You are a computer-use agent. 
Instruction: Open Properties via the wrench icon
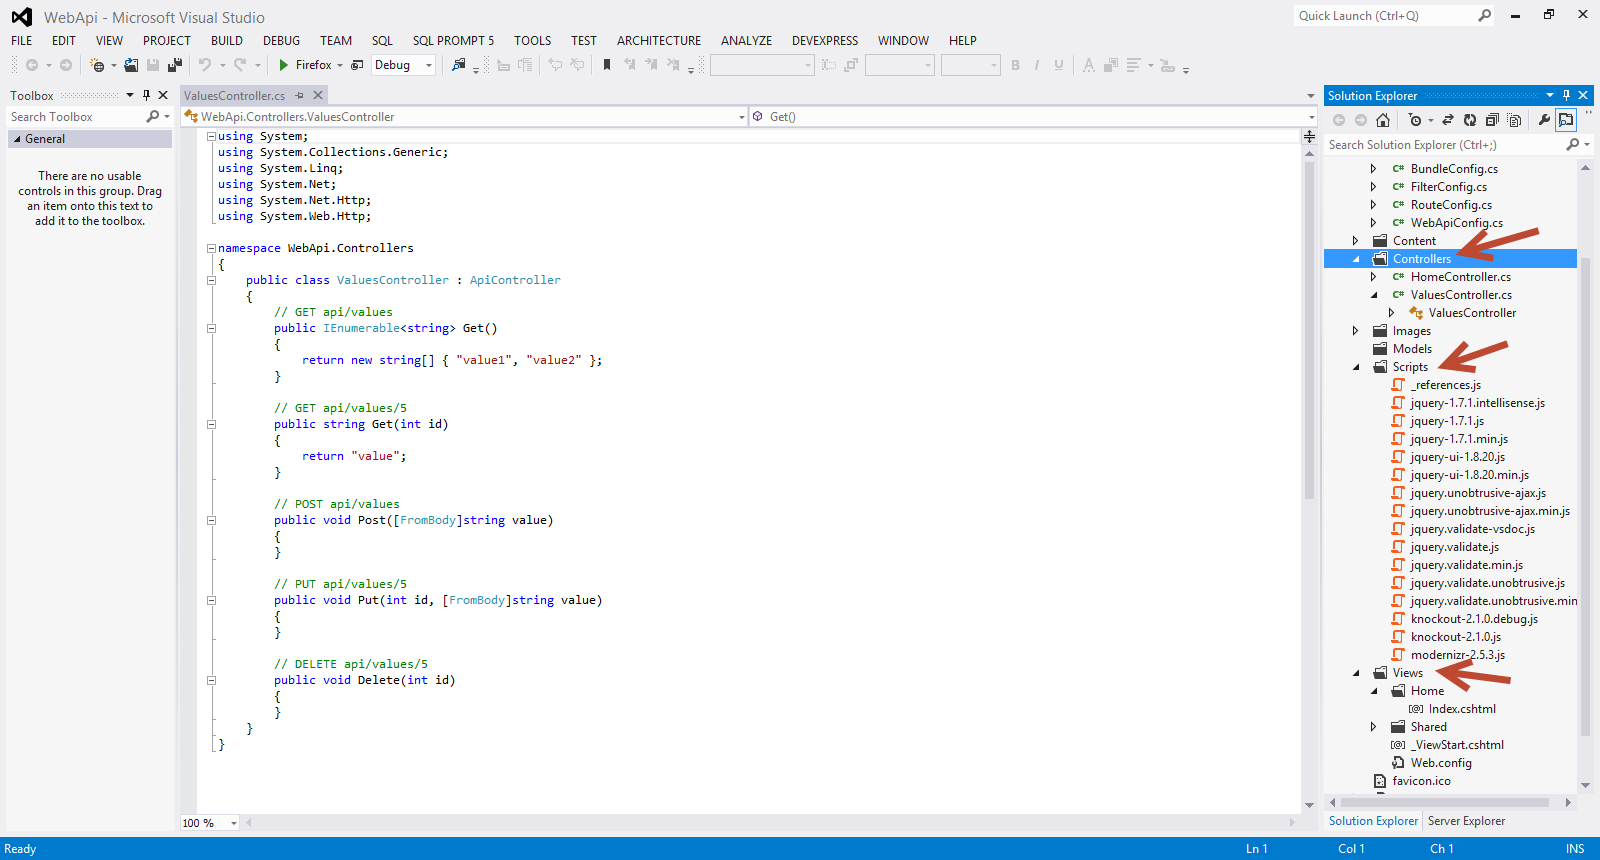click(1544, 120)
